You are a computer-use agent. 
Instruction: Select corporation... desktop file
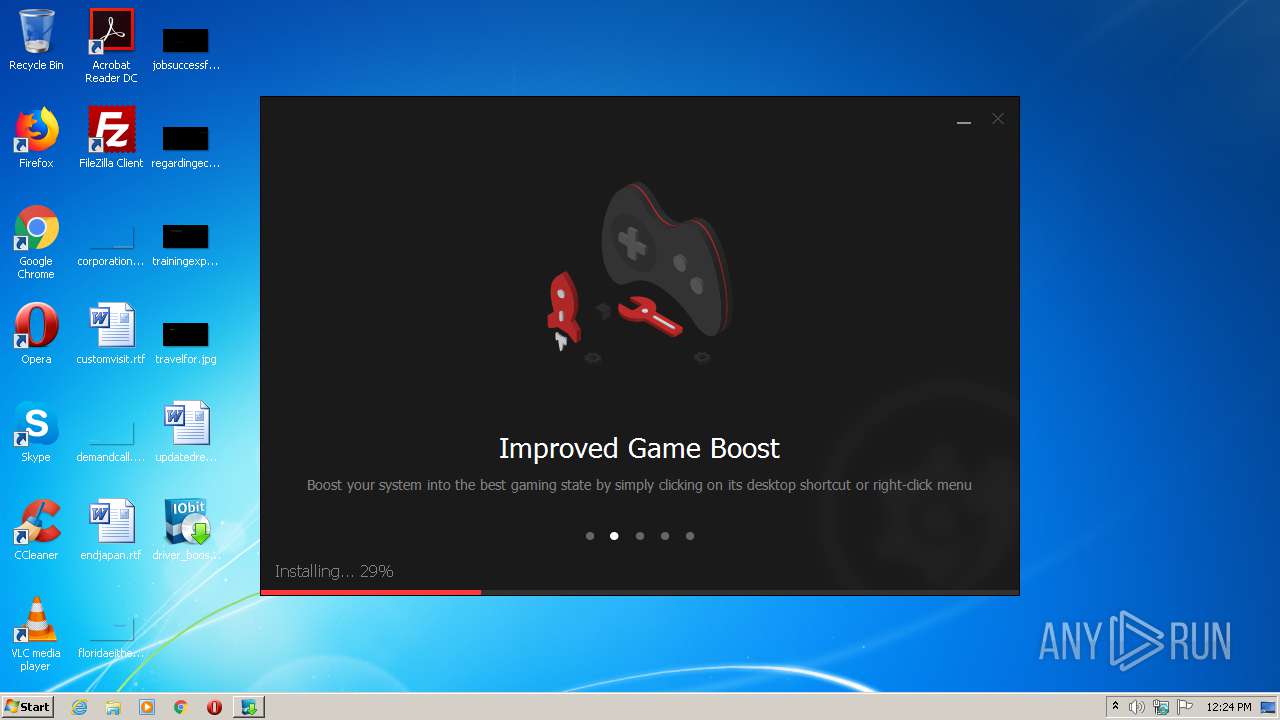coord(111,244)
